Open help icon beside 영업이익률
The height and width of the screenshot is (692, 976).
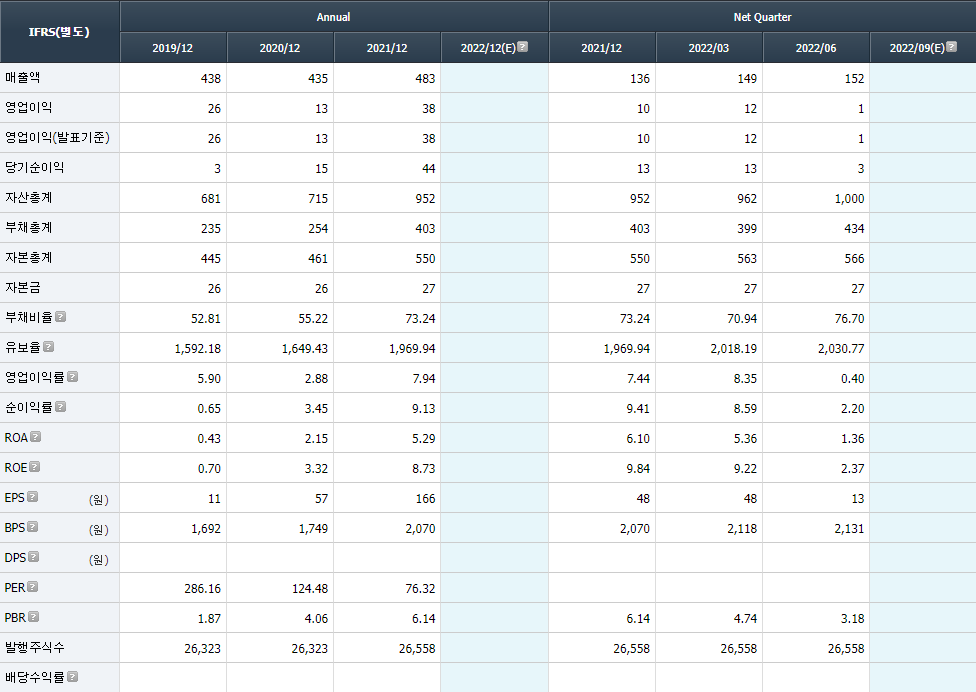(72, 376)
